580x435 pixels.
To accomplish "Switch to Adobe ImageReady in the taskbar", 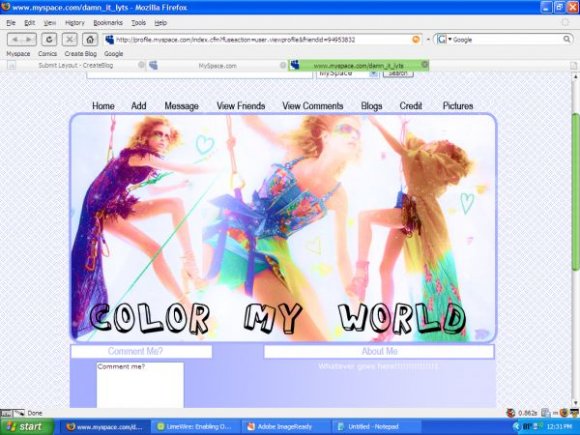I will 286,427.
